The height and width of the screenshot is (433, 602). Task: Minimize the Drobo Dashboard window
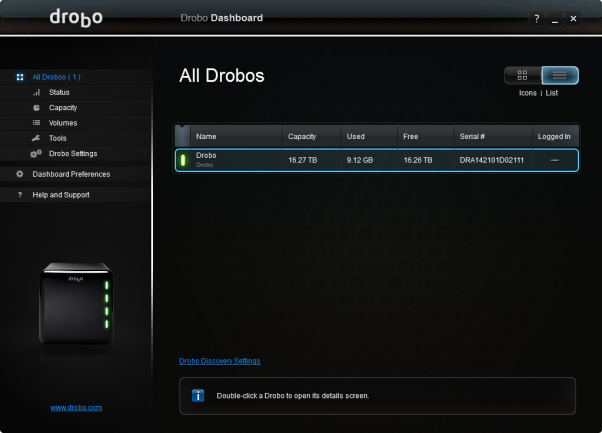[555, 18]
